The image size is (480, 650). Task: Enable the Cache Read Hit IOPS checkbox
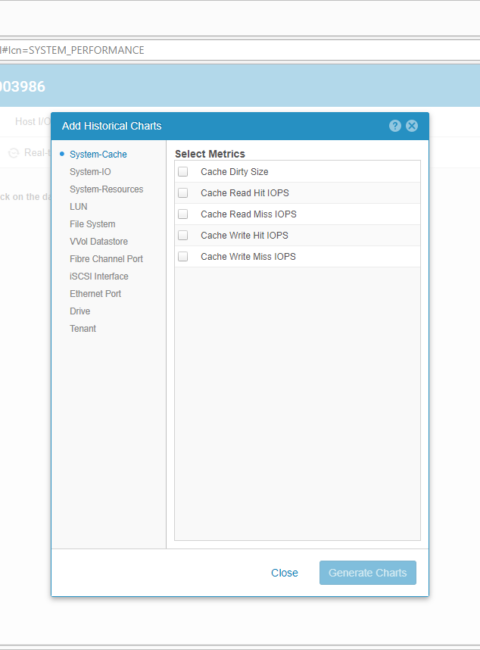183,193
